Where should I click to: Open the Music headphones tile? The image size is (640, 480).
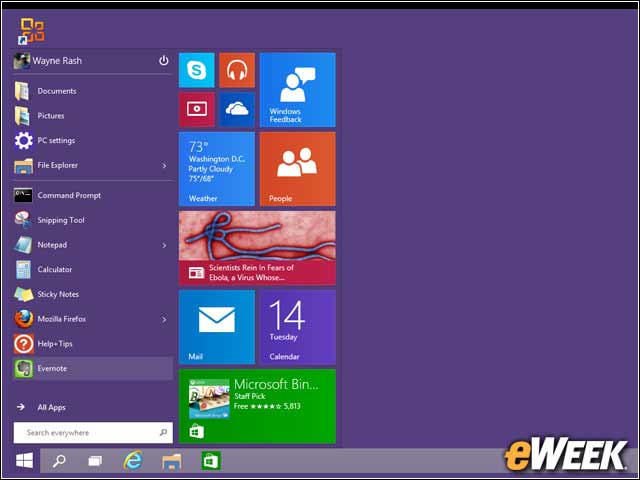237,70
